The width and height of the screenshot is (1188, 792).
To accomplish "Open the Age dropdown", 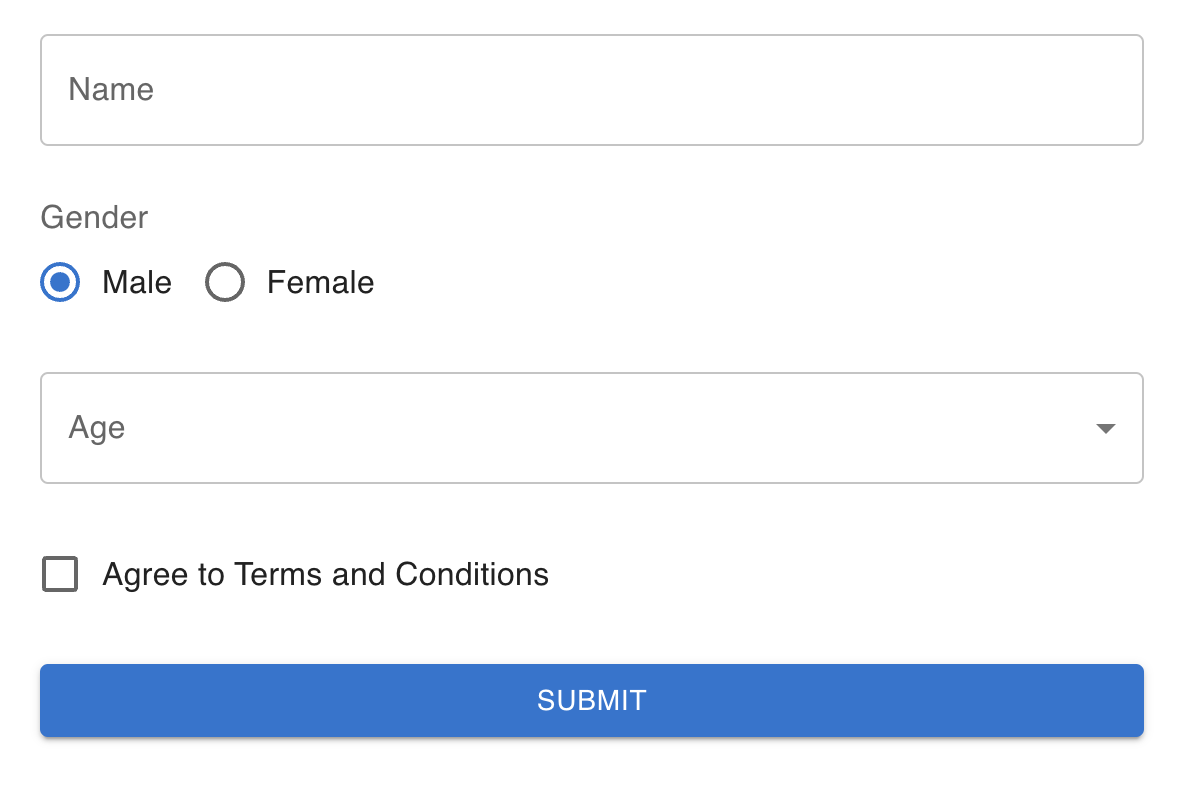I will [590, 428].
